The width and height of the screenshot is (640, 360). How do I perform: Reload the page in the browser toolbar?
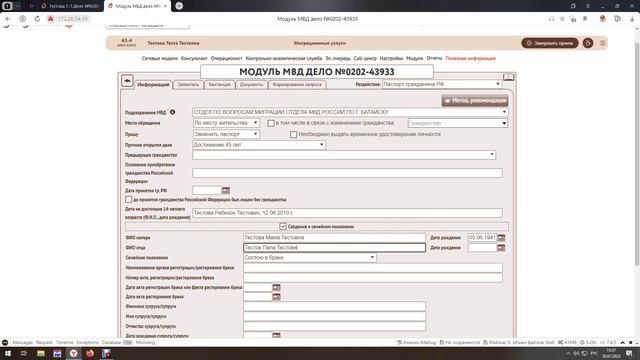click(x=37, y=19)
